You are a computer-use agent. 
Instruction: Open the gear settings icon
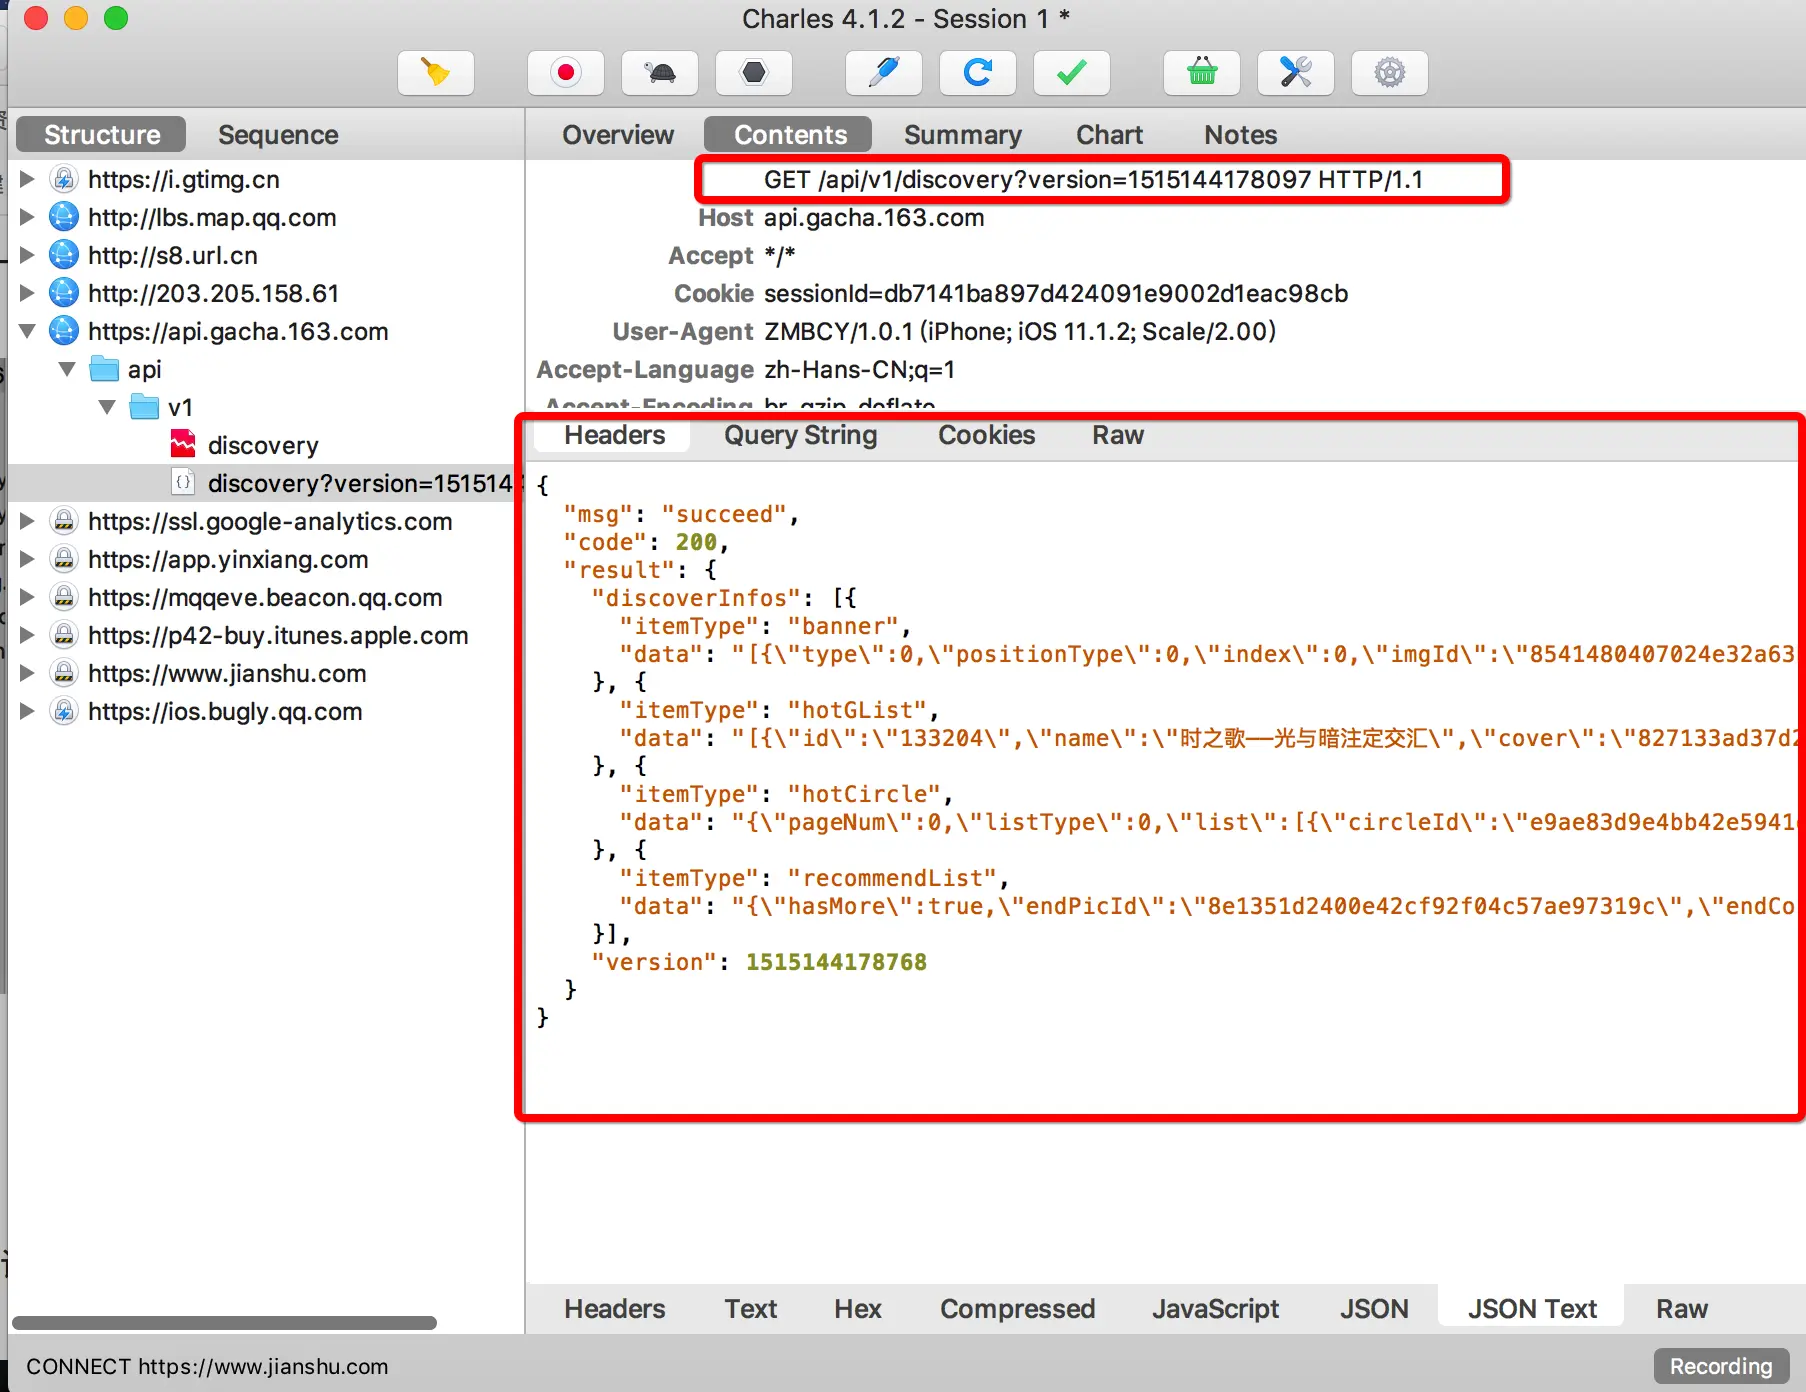pyautogui.click(x=1390, y=72)
